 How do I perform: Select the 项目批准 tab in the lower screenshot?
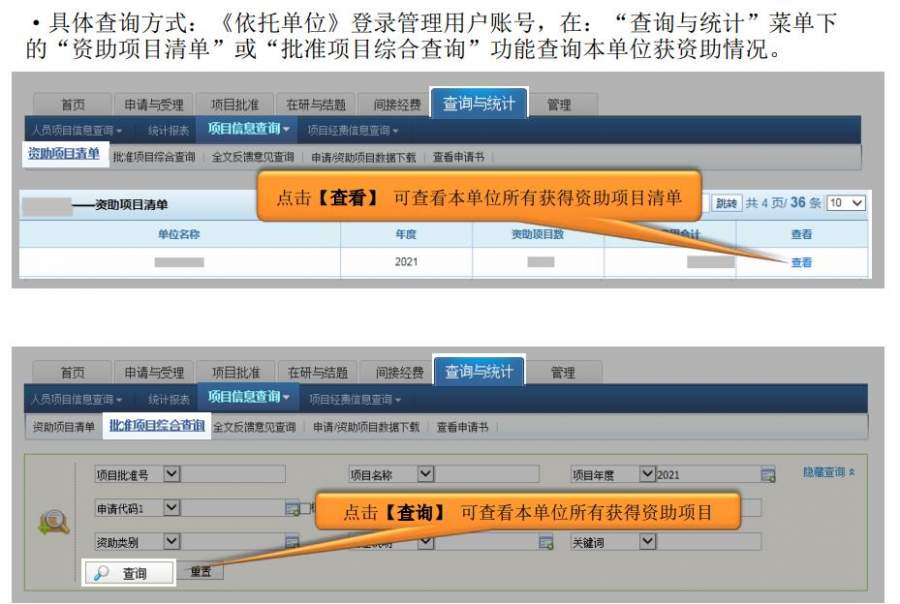click(236, 373)
